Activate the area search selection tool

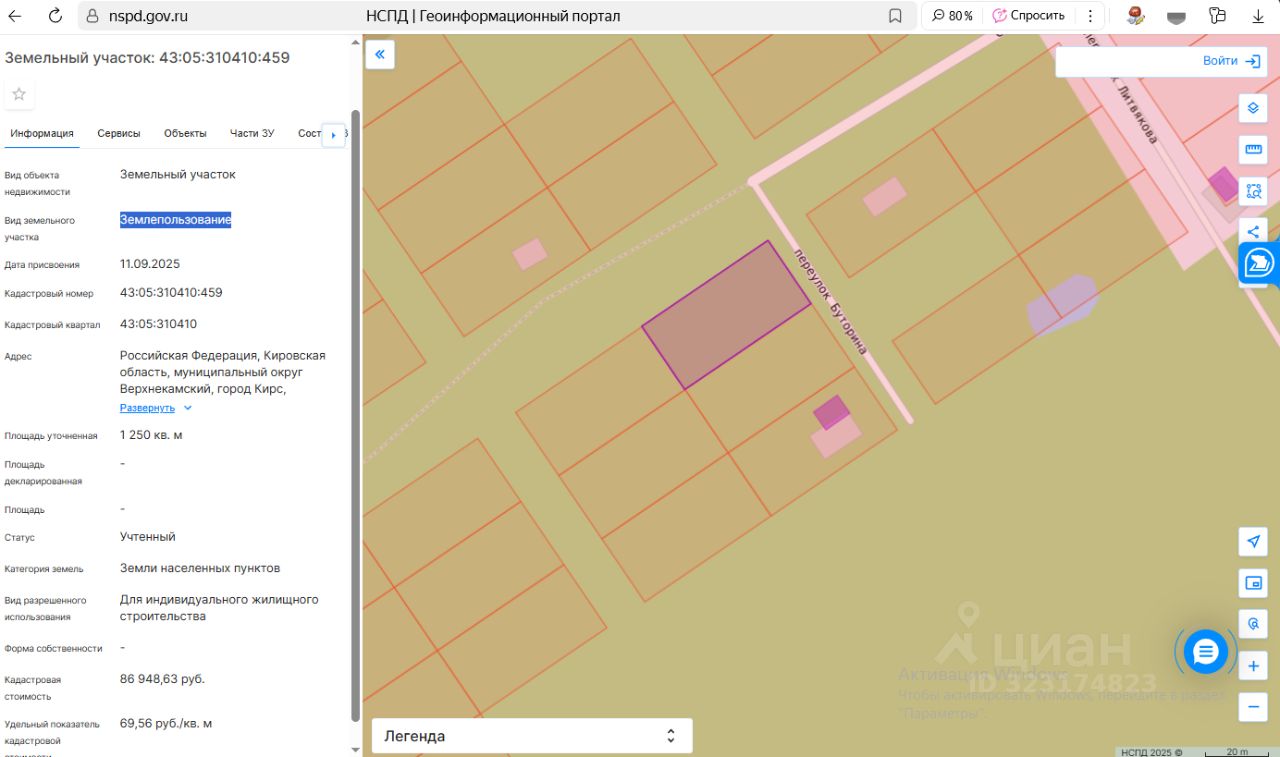pos(1253,191)
